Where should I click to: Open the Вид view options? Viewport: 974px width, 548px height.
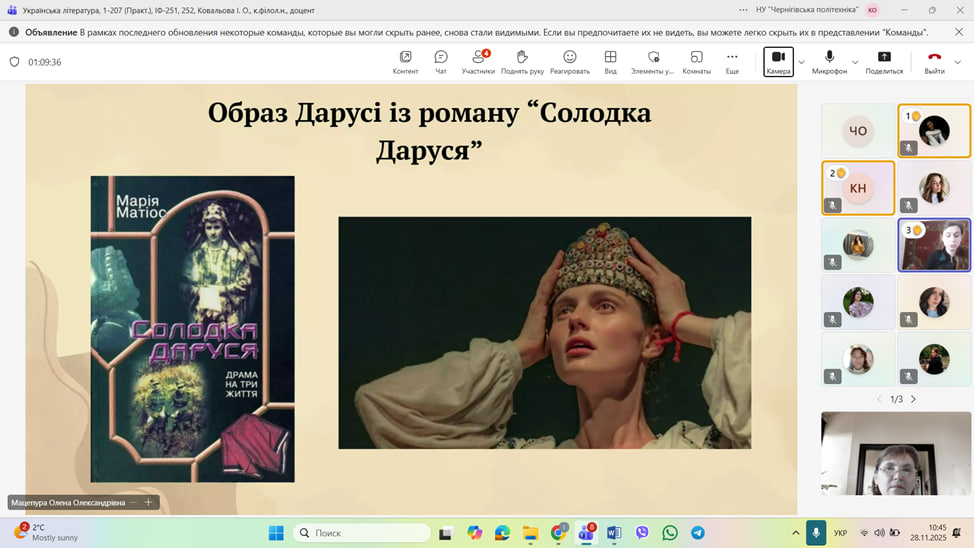tap(610, 61)
